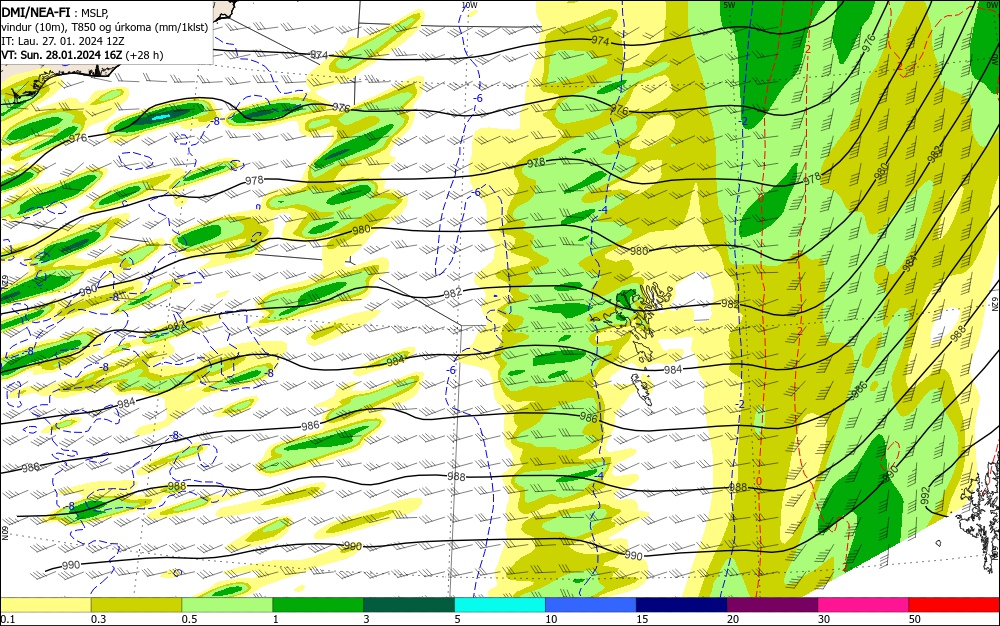Choose the navy 15 mm legend swatch
Screen dimensions: 1000x626
tap(682, 605)
